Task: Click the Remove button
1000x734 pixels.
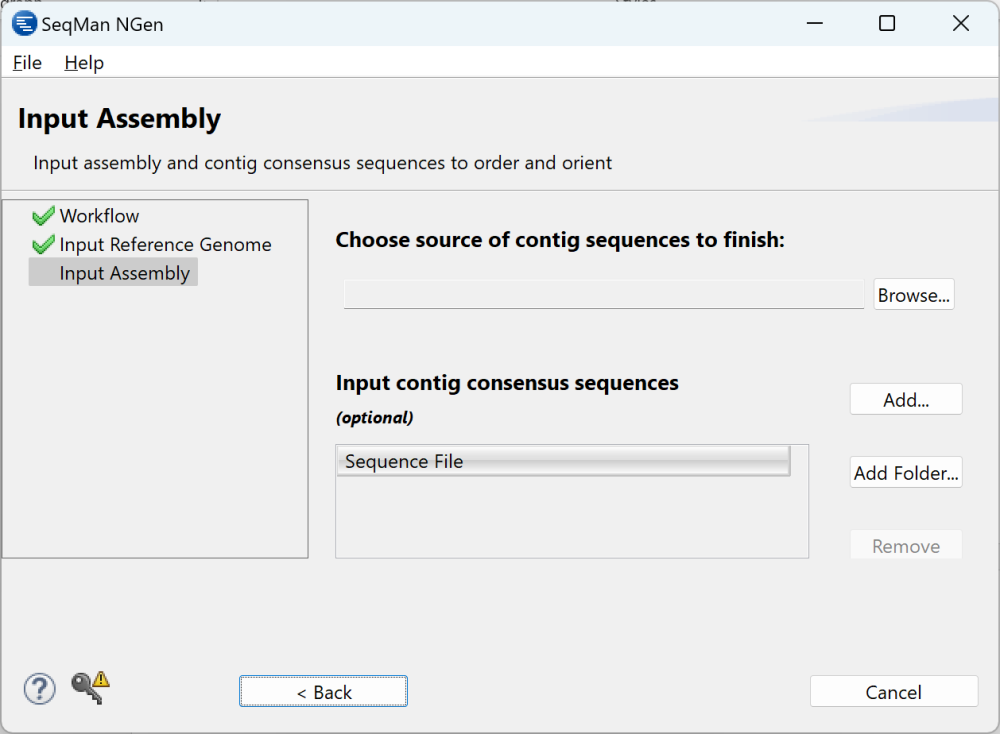Action: 906,545
